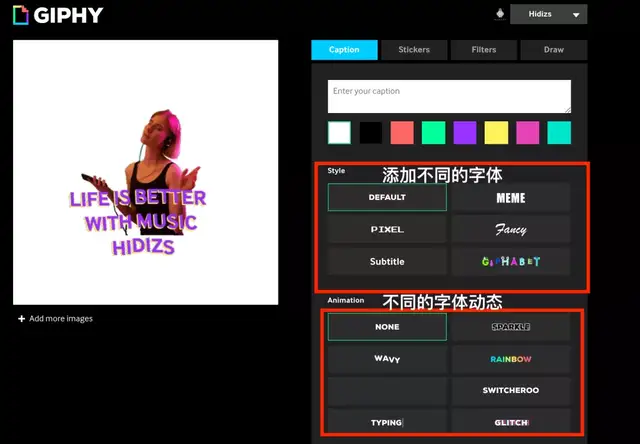This screenshot has height=444, width=640.
Task: Click the GIF preview image
Action: (145, 172)
